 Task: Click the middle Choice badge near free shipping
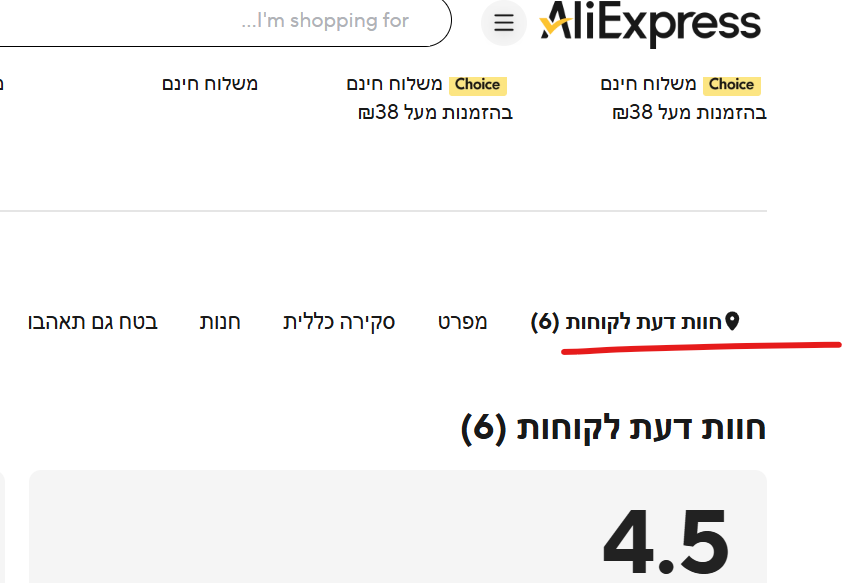click(477, 85)
